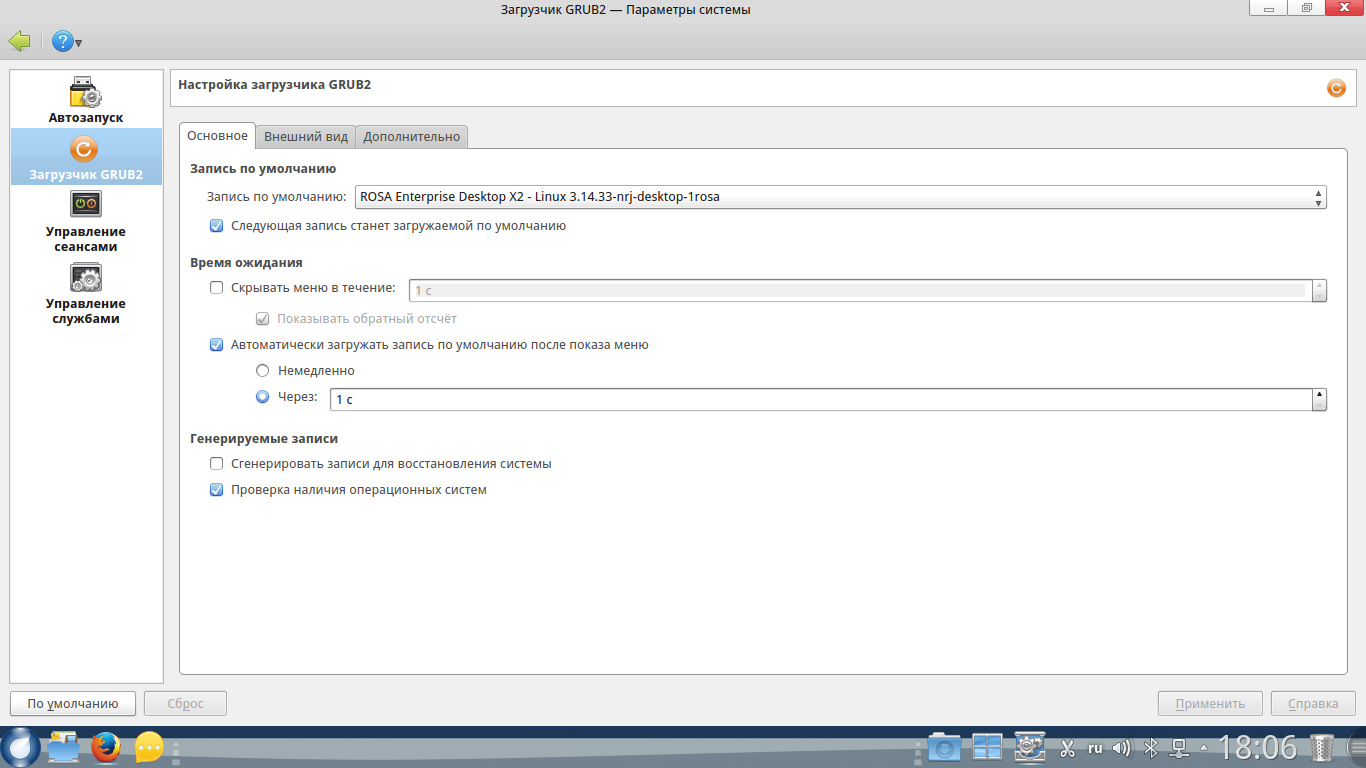Open the trash bin on the panel
Image resolution: width=1366 pixels, height=768 pixels.
1323,747
